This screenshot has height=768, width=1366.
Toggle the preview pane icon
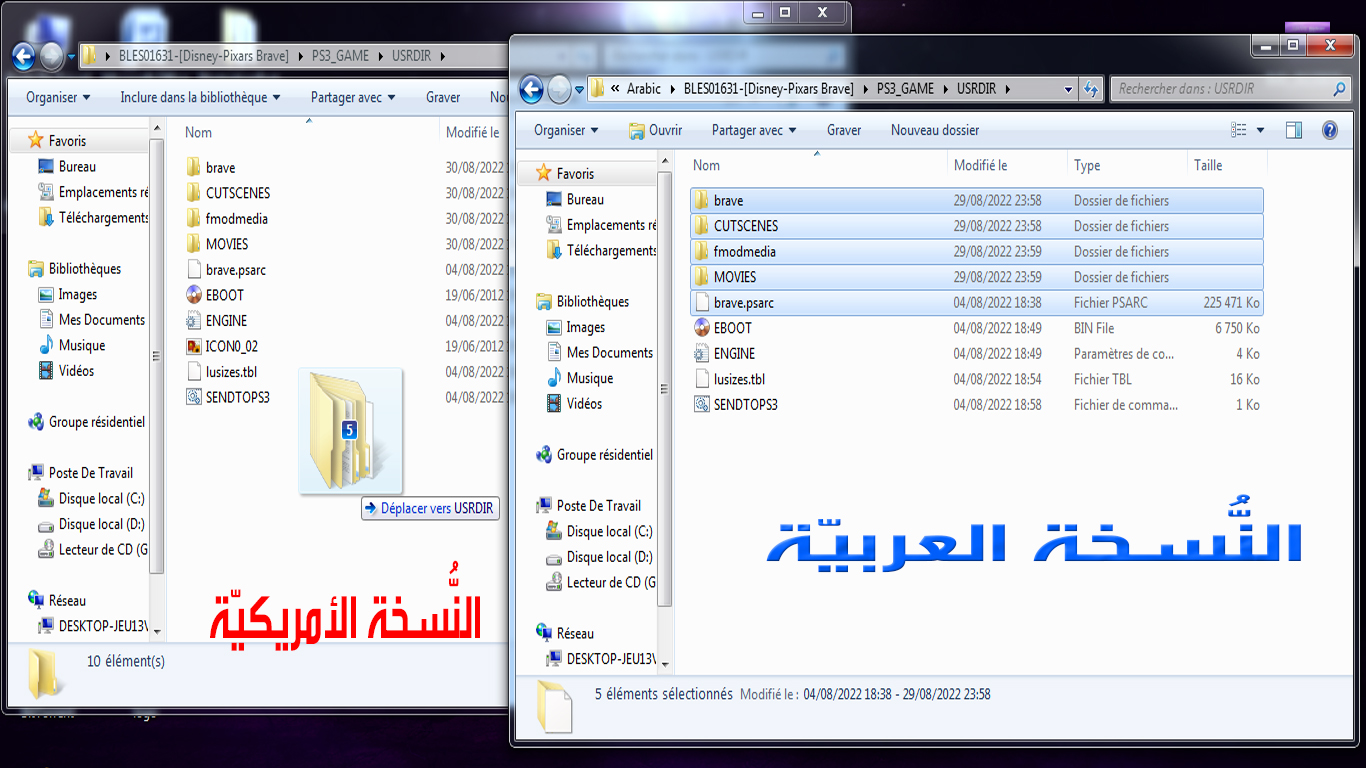point(1294,130)
